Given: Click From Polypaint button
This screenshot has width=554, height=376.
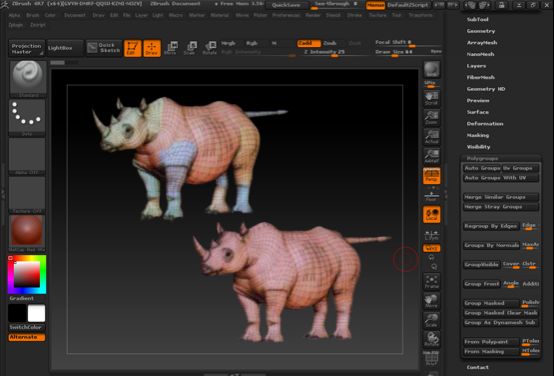Looking at the screenshot, I should point(491,342).
